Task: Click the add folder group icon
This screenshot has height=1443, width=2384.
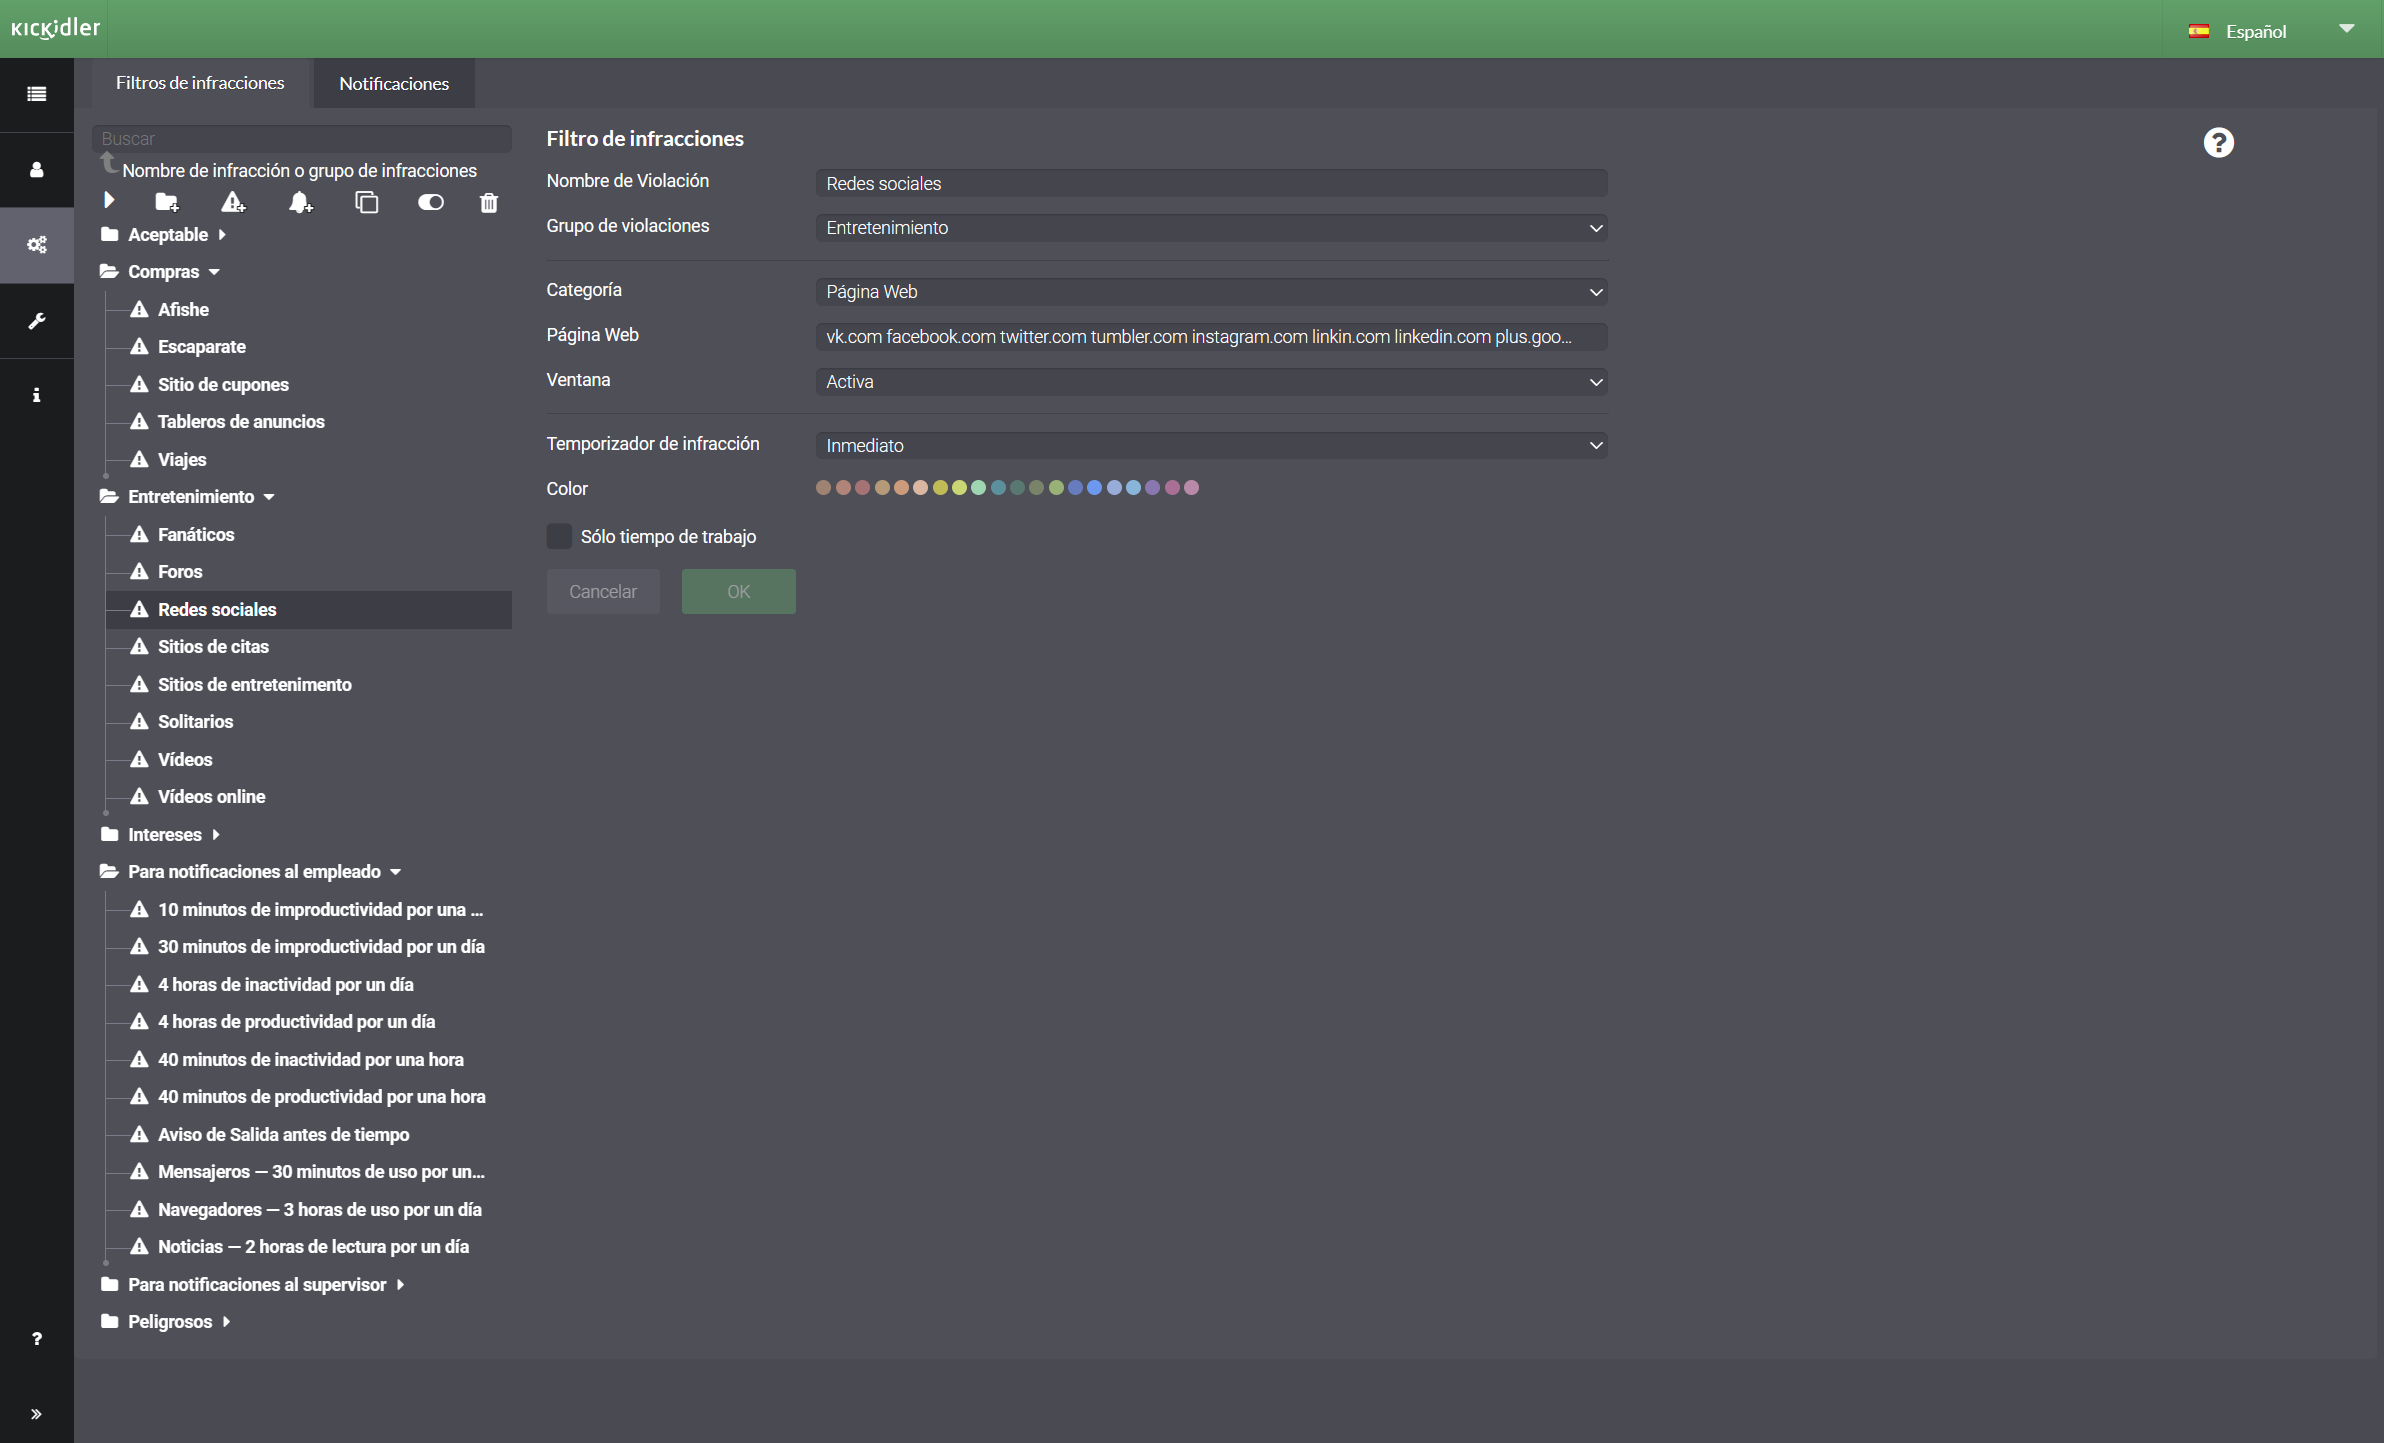Action: pyautogui.click(x=167, y=203)
